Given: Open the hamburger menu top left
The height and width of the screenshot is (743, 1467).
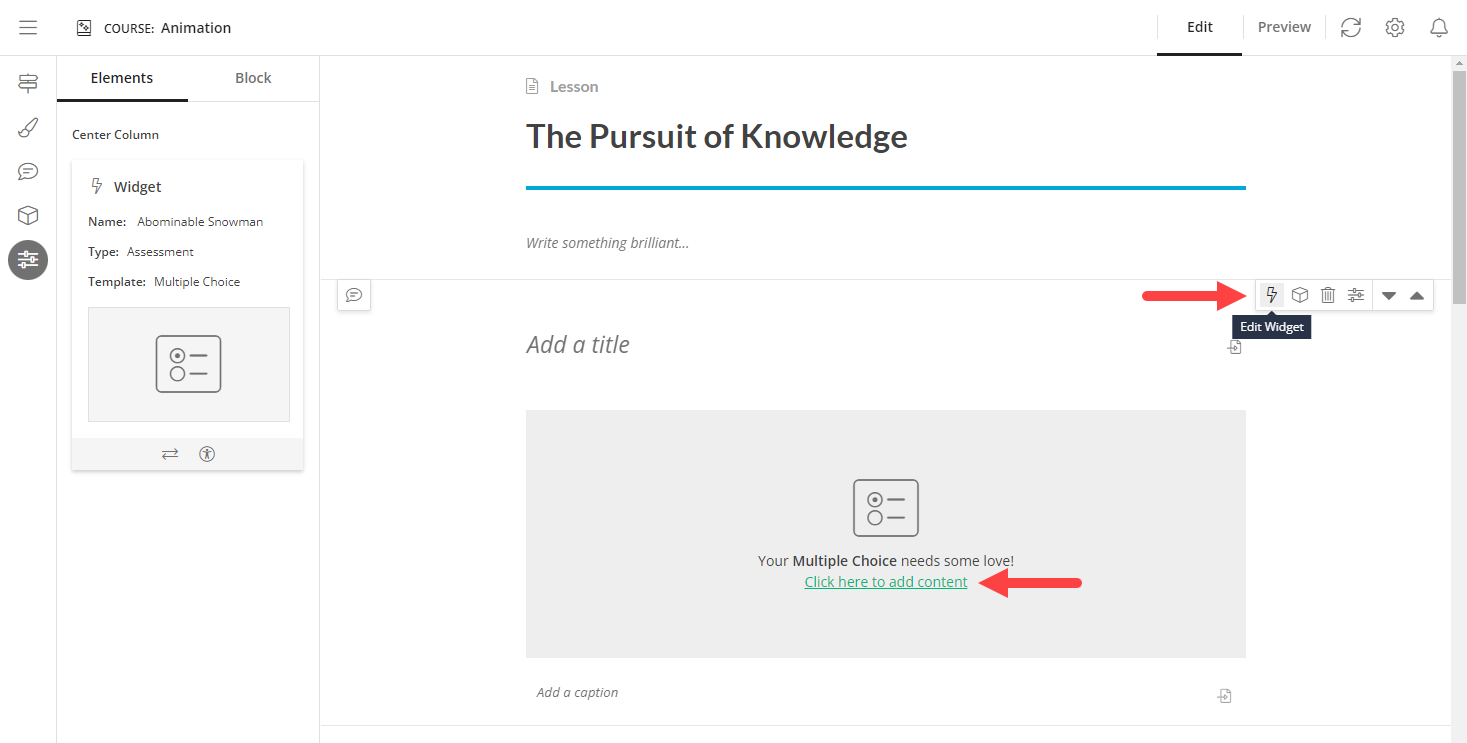Looking at the screenshot, I should point(28,27).
